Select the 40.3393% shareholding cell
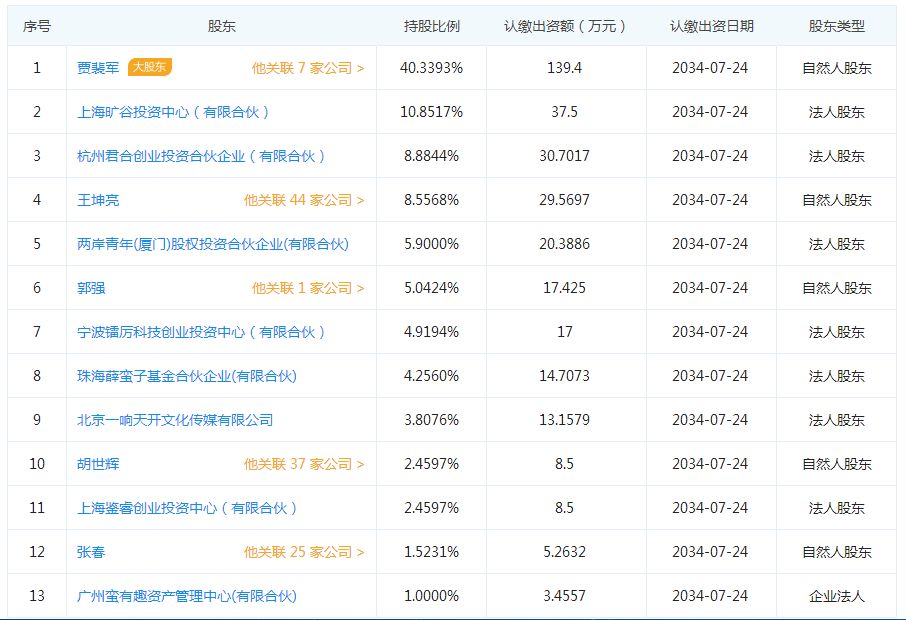The width and height of the screenshot is (906, 620). (x=432, y=68)
